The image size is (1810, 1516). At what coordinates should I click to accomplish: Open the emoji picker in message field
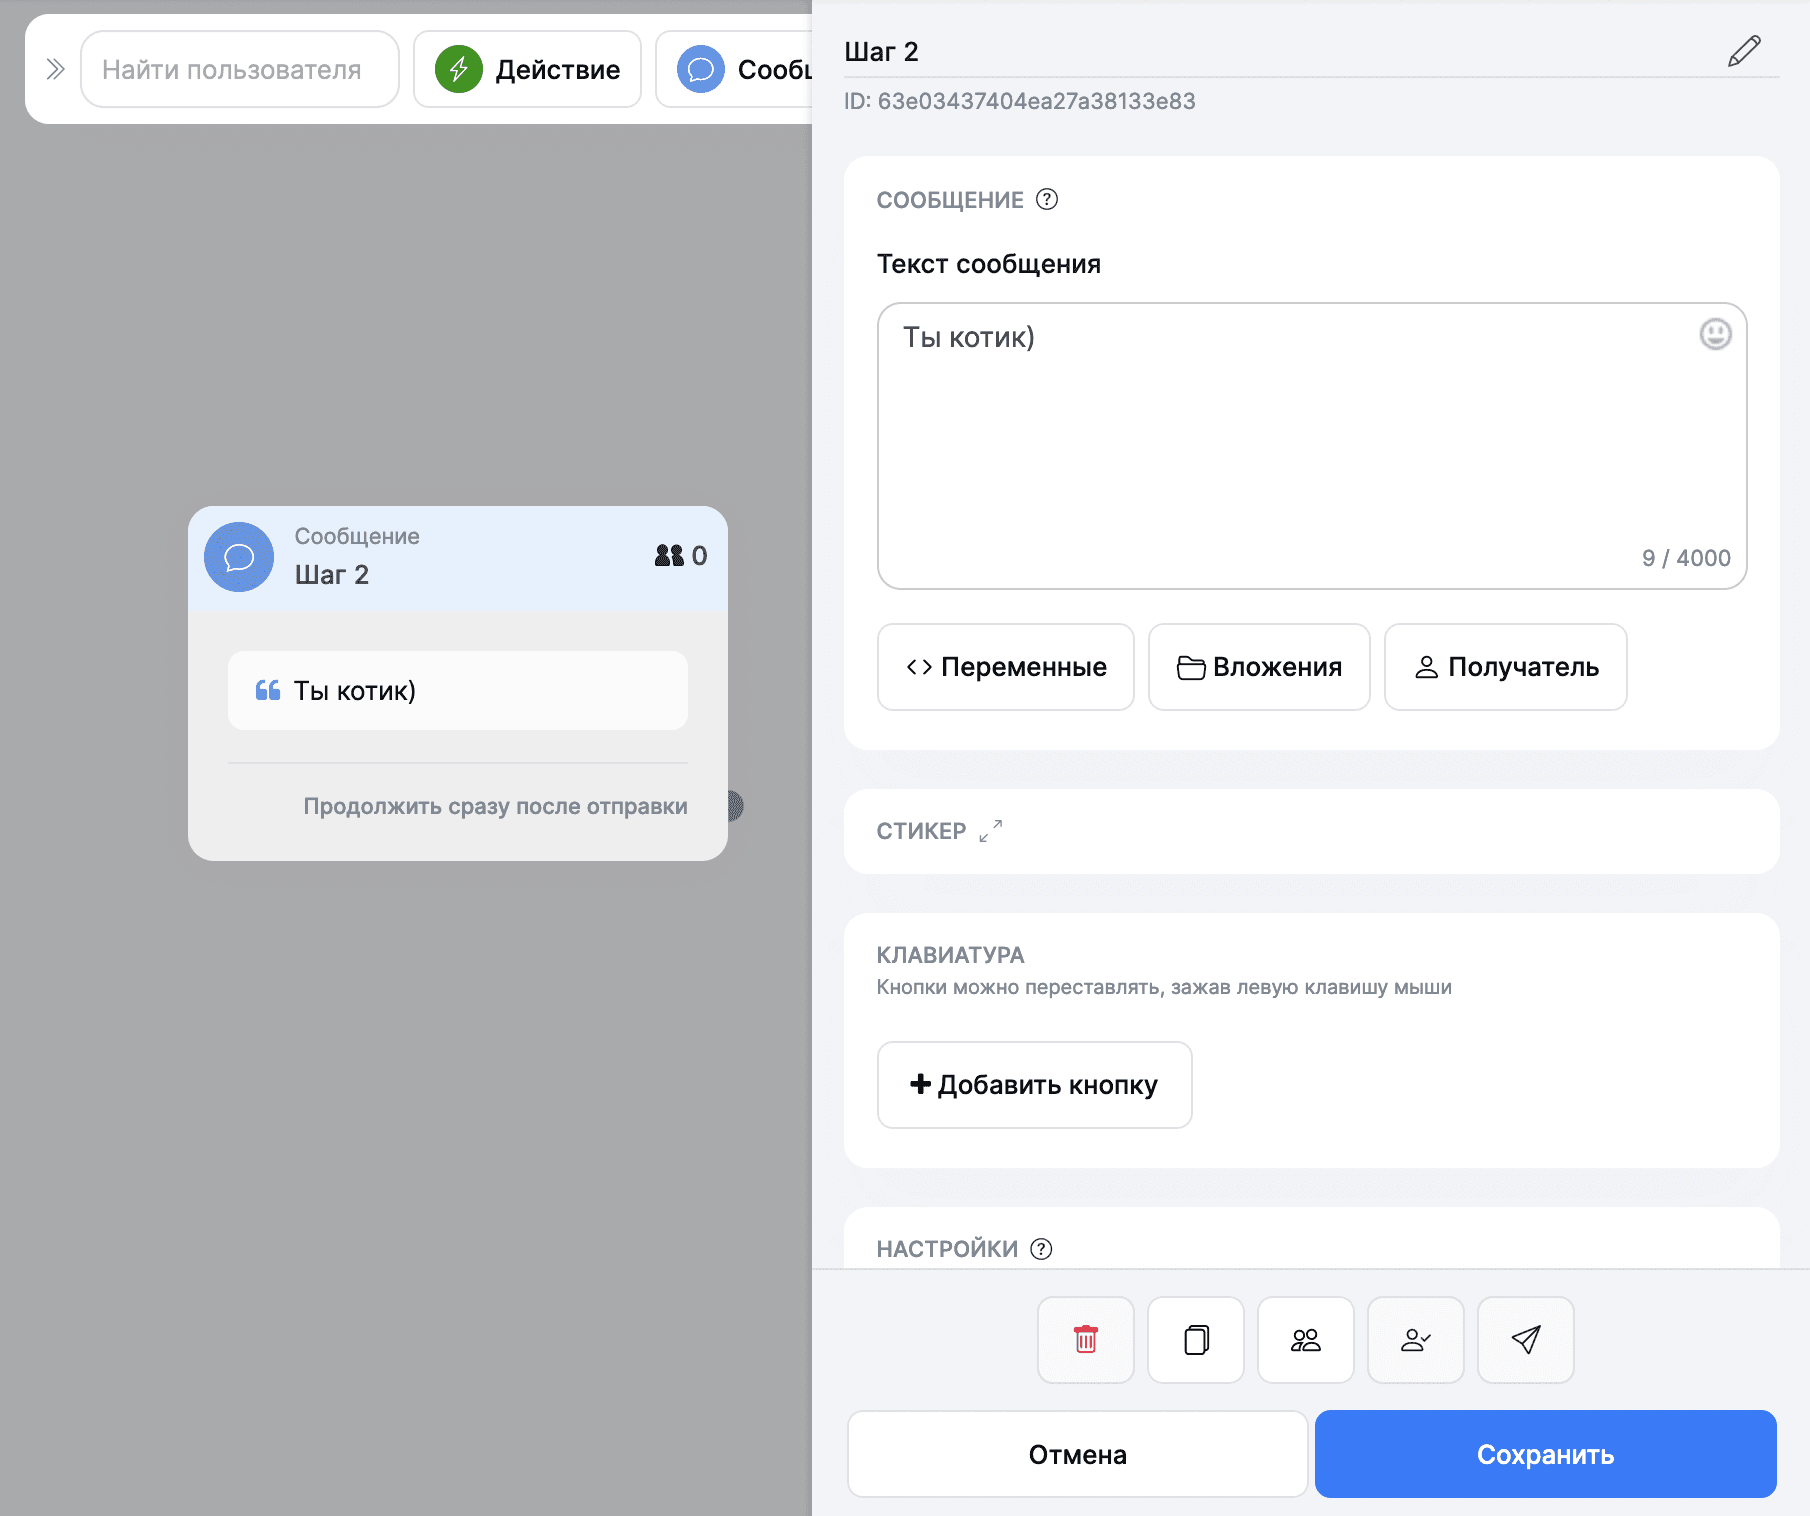click(1715, 334)
